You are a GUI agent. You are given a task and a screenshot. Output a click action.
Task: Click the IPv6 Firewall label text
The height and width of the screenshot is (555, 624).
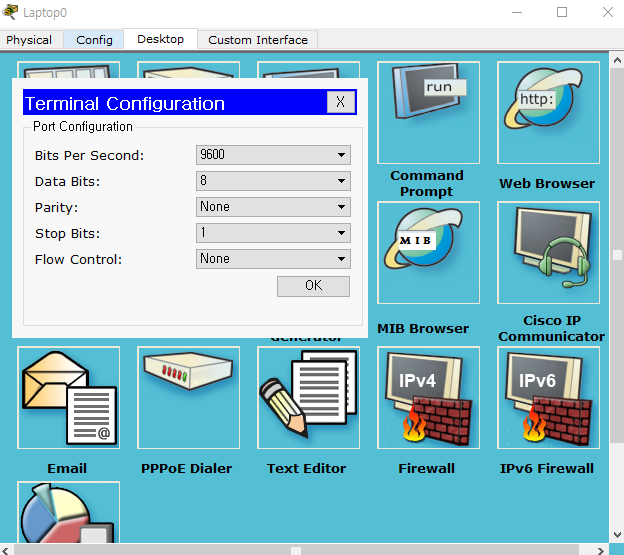(547, 468)
